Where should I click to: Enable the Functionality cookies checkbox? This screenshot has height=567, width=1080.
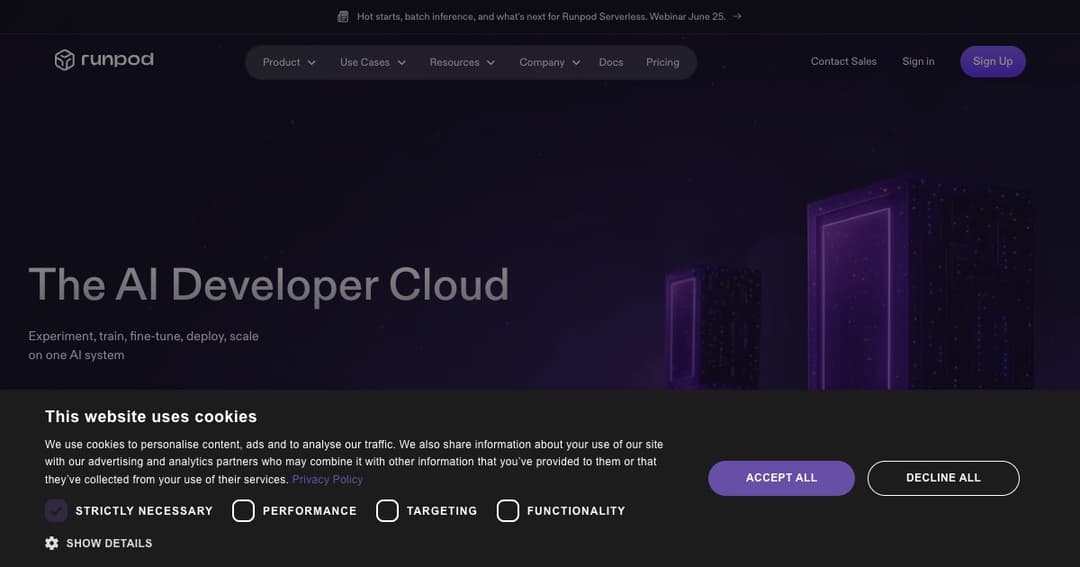508,511
